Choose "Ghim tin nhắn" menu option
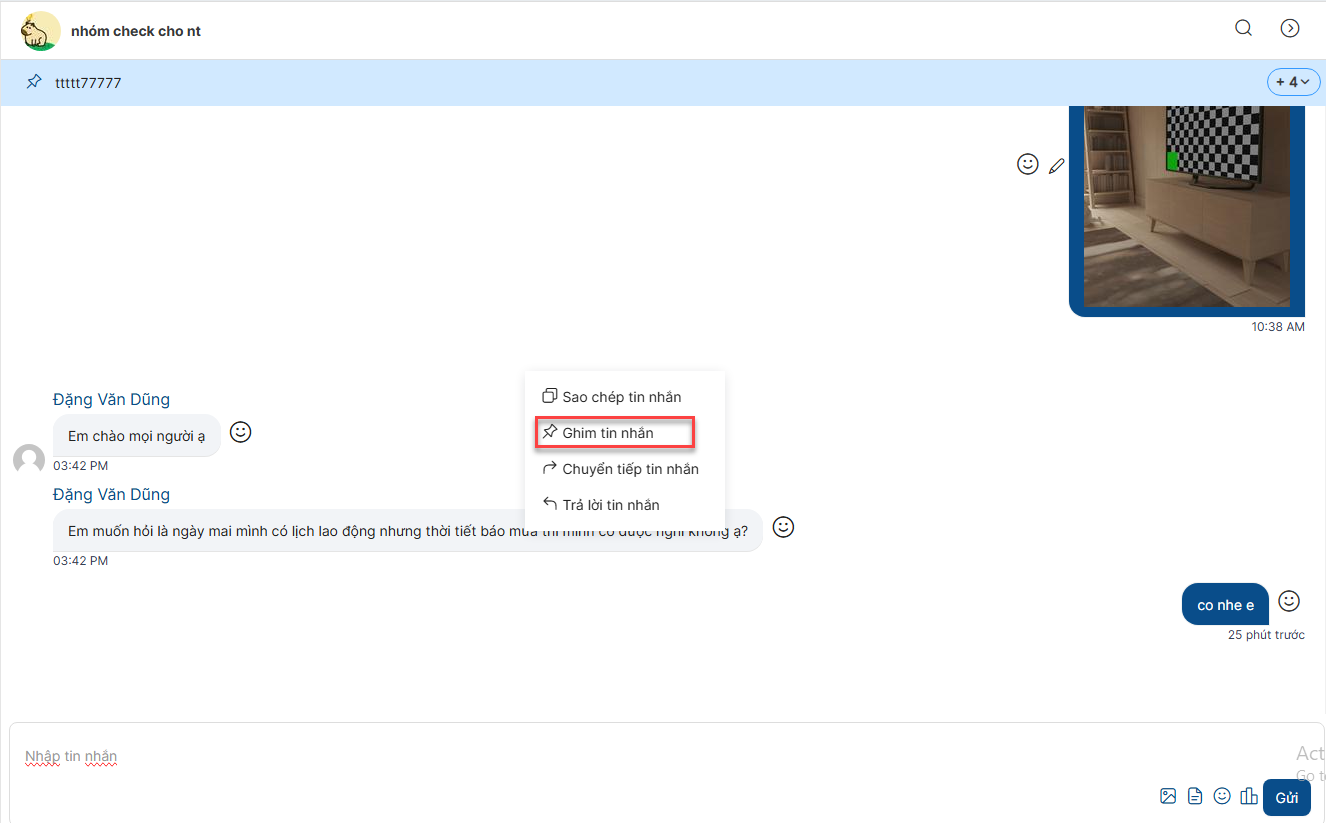Viewport: 1326px width, 823px height. pyautogui.click(x=608, y=433)
